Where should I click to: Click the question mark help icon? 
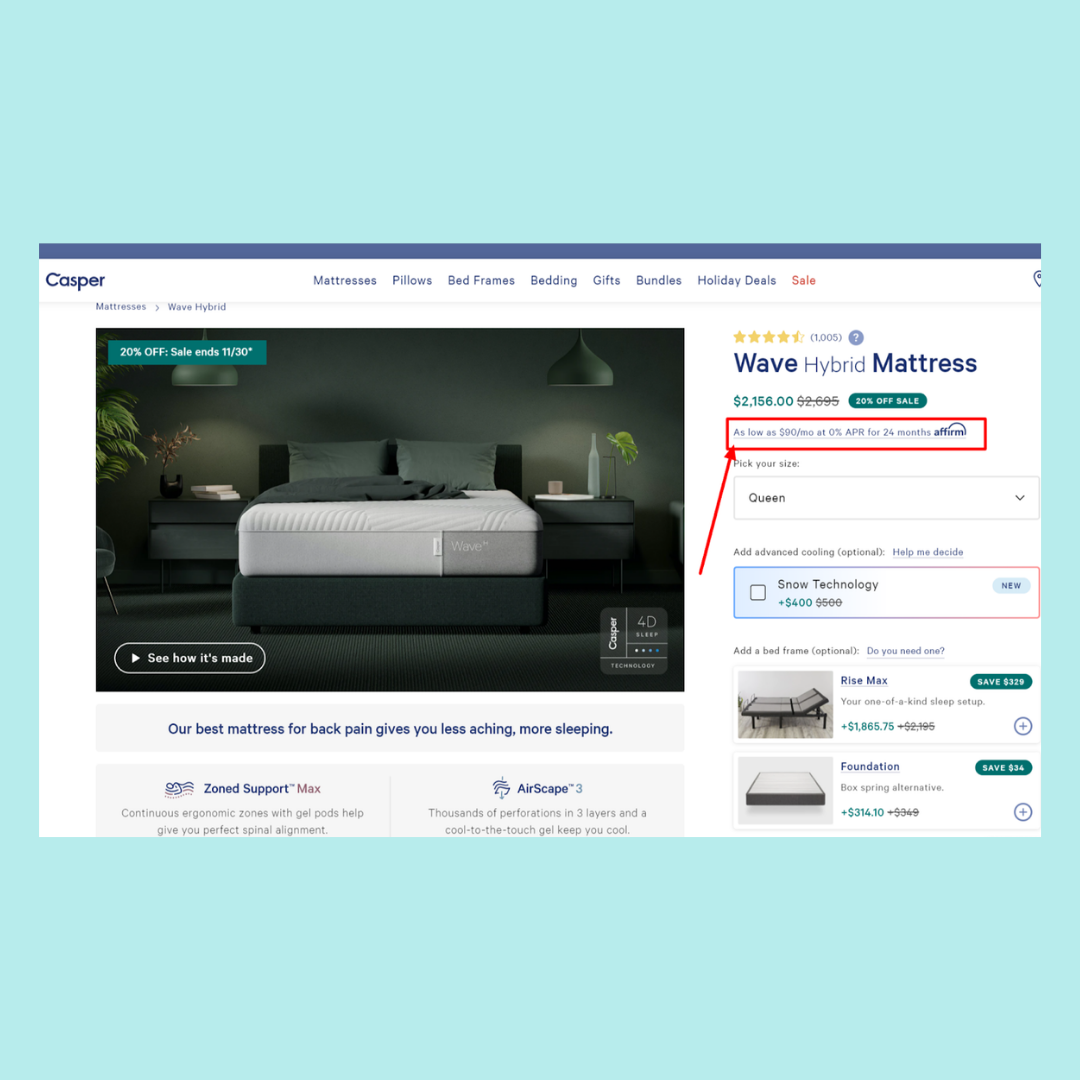click(855, 338)
